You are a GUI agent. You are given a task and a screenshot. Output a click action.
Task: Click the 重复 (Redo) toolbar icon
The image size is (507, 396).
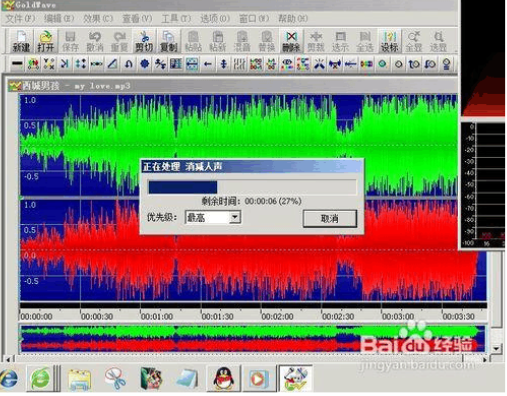click(119, 41)
